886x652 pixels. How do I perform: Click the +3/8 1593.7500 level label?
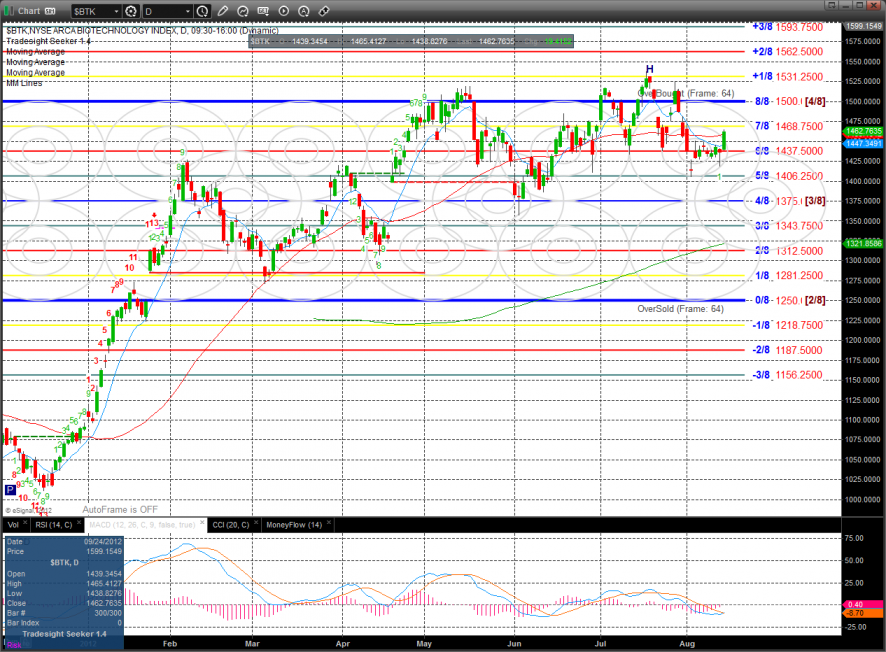click(x=788, y=27)
